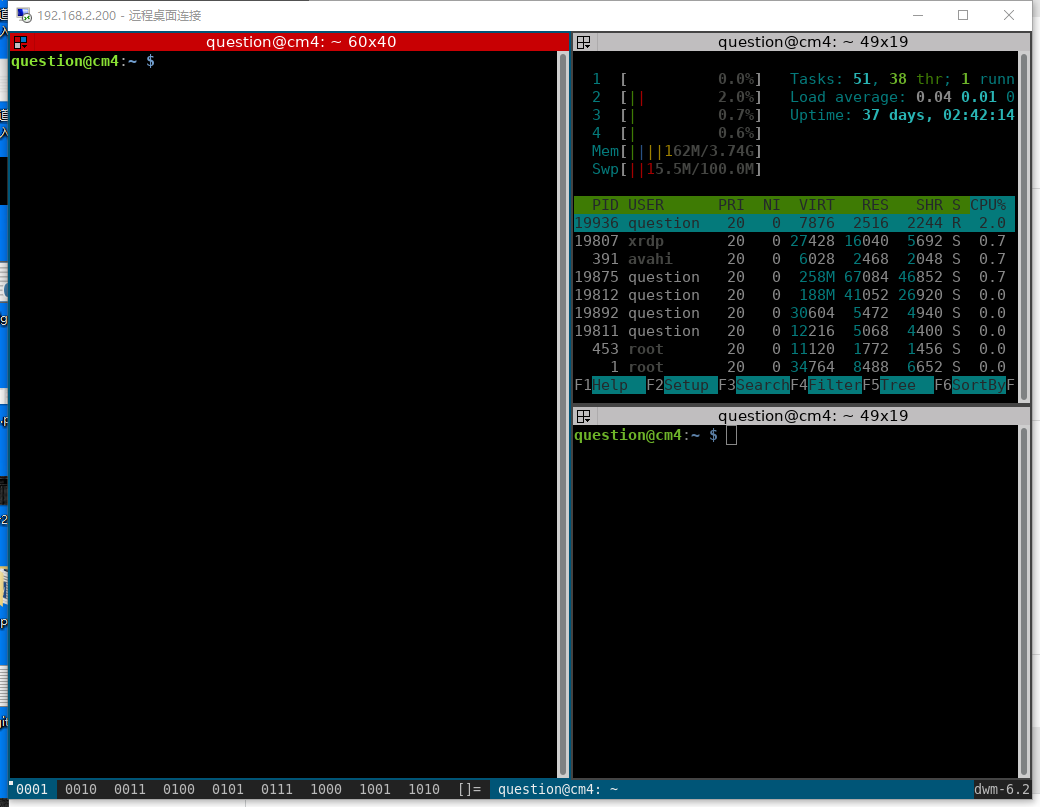Screen dimensions: 1040x807
Task: Sort by the CPU% column header
Action: 991,205
